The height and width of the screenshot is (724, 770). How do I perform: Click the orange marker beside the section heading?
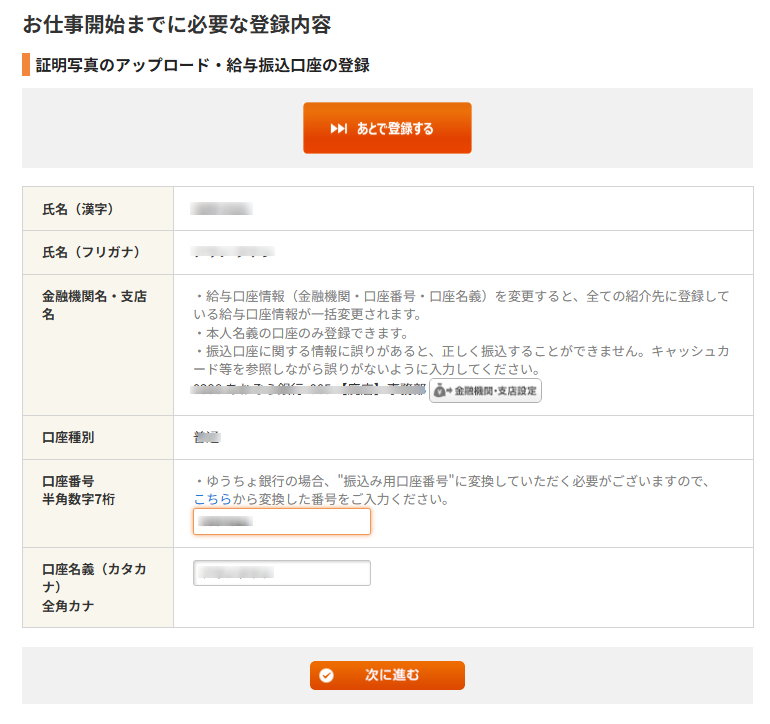[26, 66]
